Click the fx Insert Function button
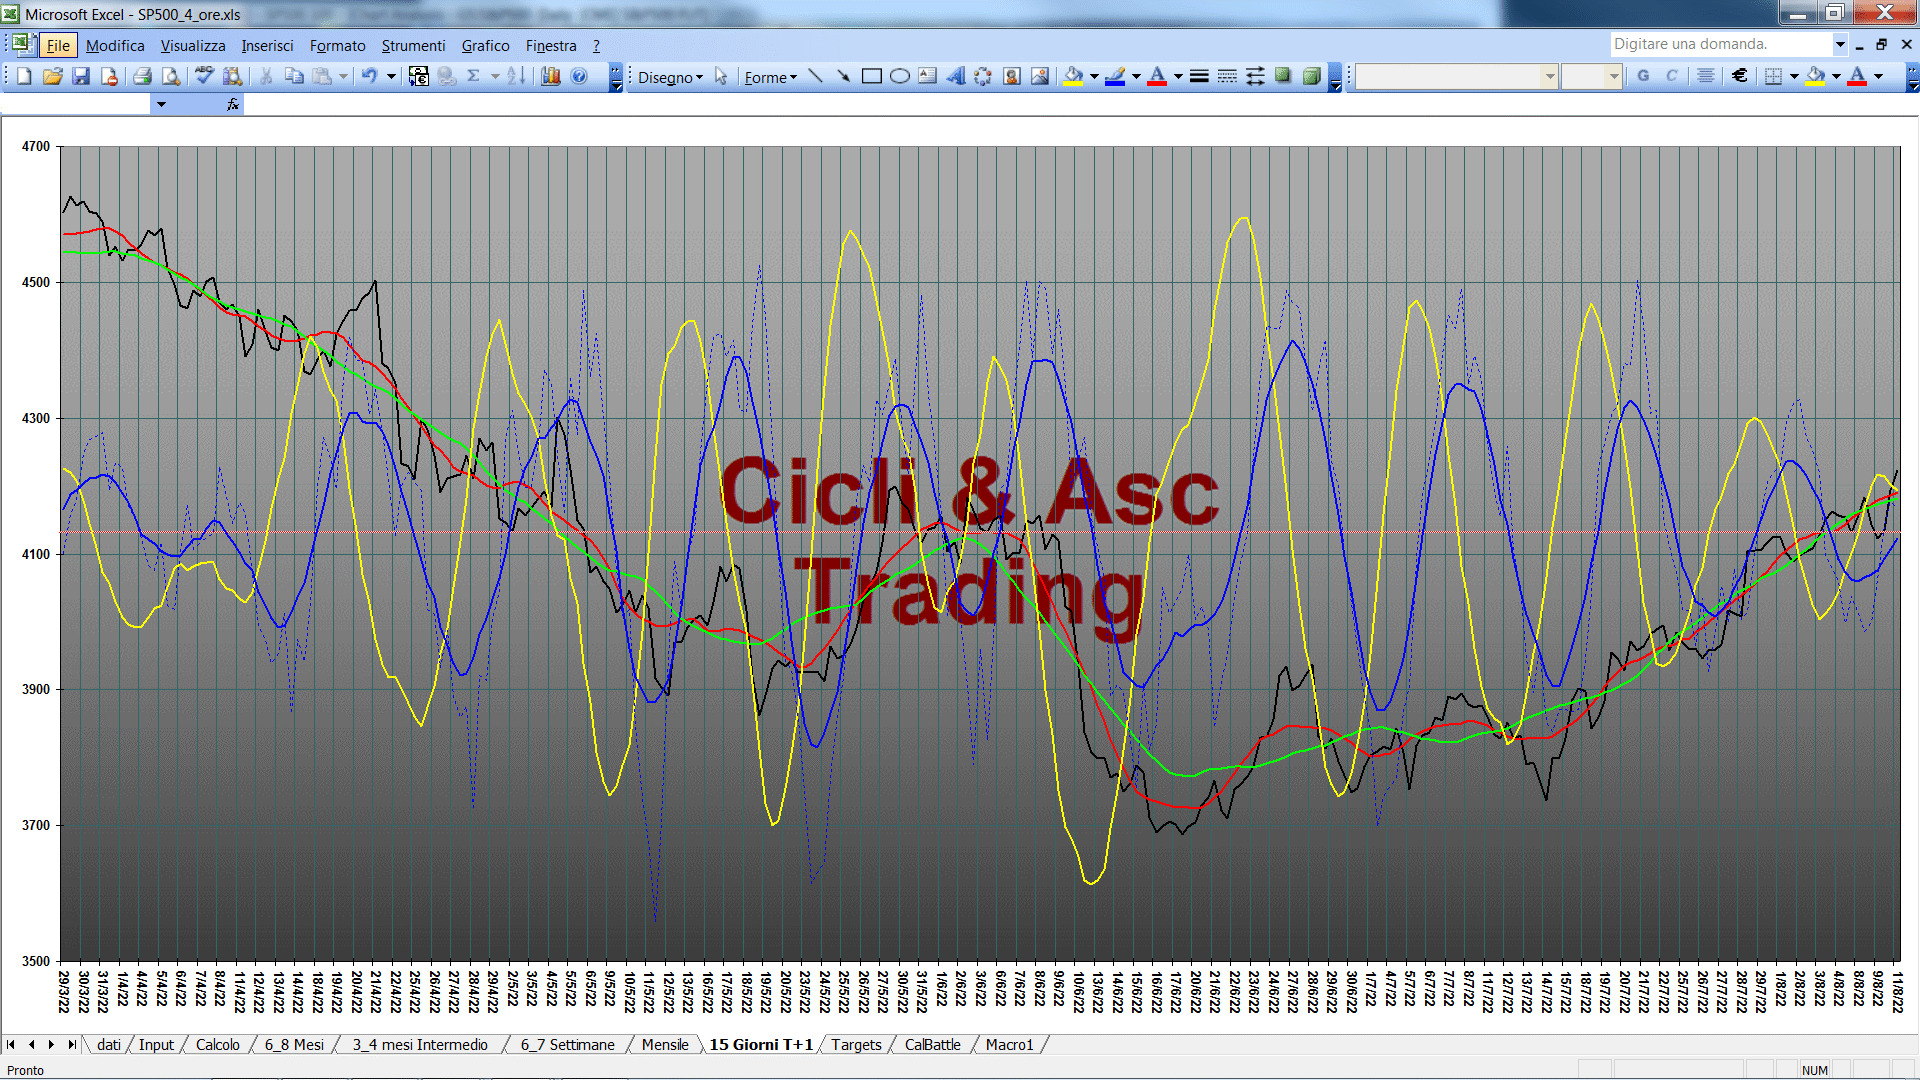The height and width of the screenshot is (1080, 1920). pos(233,104)
